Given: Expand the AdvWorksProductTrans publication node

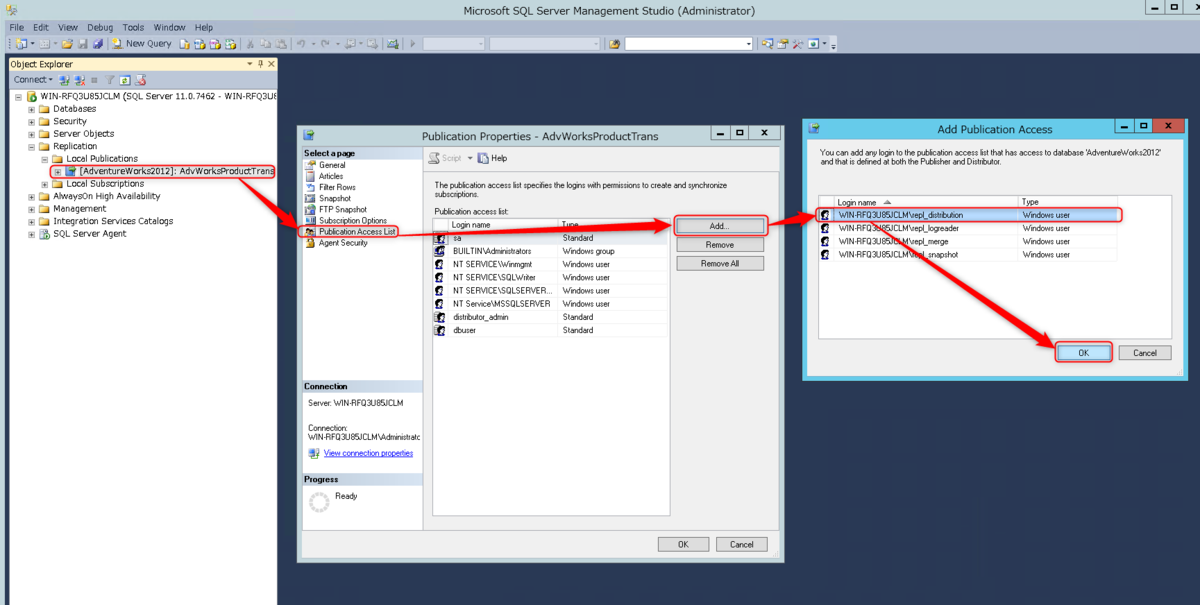Looking at the screenshot, I should point(57,172).
